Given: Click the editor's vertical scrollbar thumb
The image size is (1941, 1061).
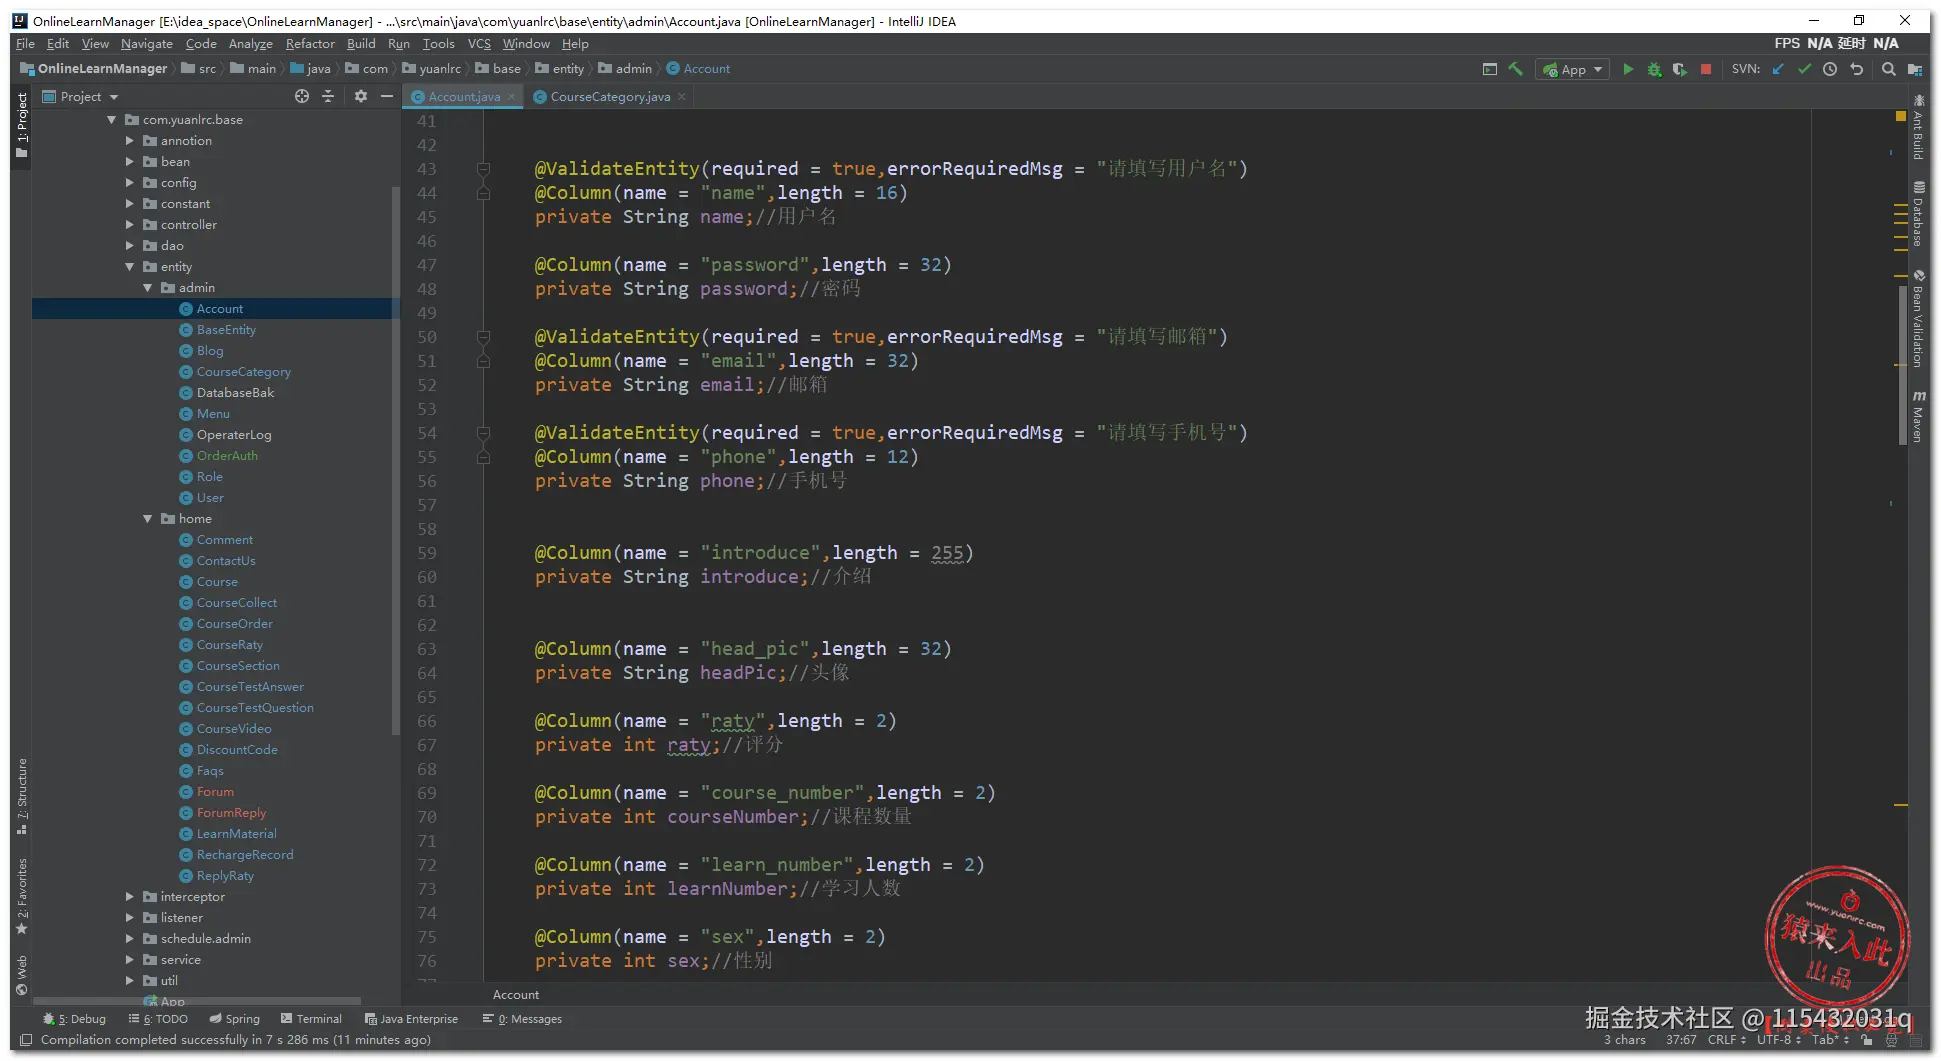Looking at the screenshot, I should (x=1902, y=365).
